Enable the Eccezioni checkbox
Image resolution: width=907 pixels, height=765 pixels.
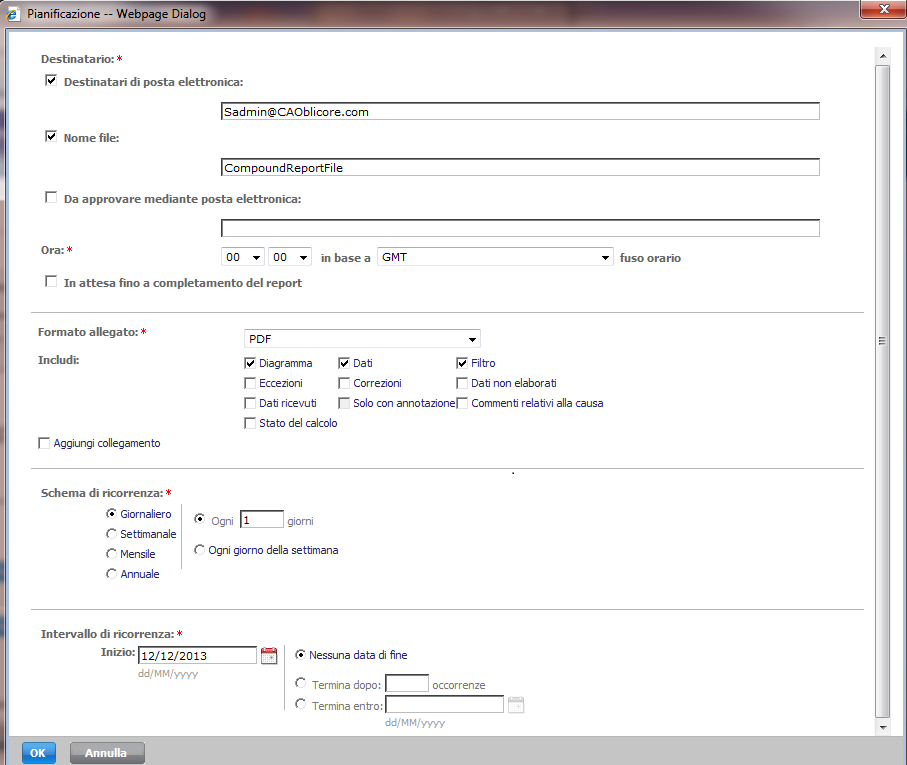(250, 383)
